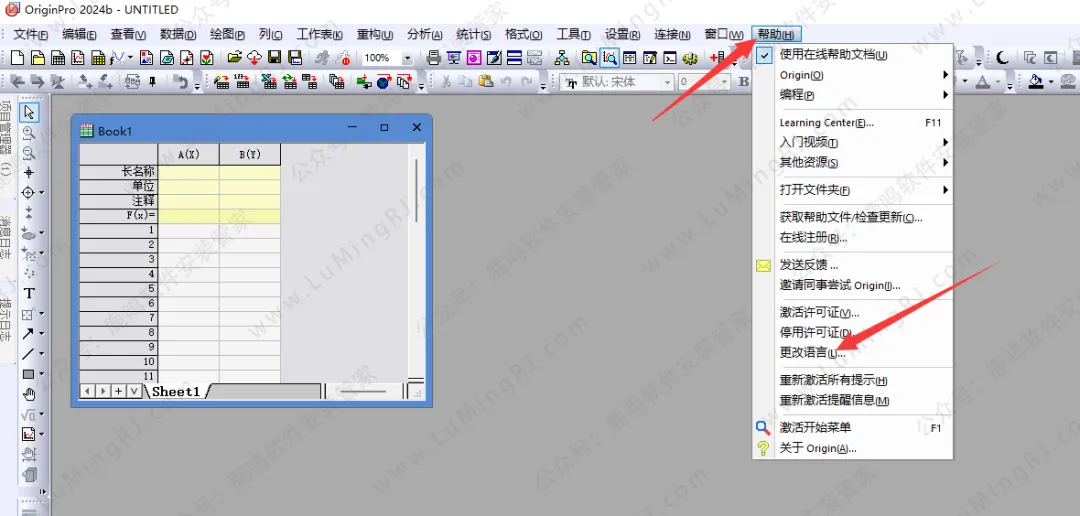Image resolution: width=1080 pixels, height=516 pixels.
Task: Expand the Origin submenu in Help menu
Action: coord(860,75)
